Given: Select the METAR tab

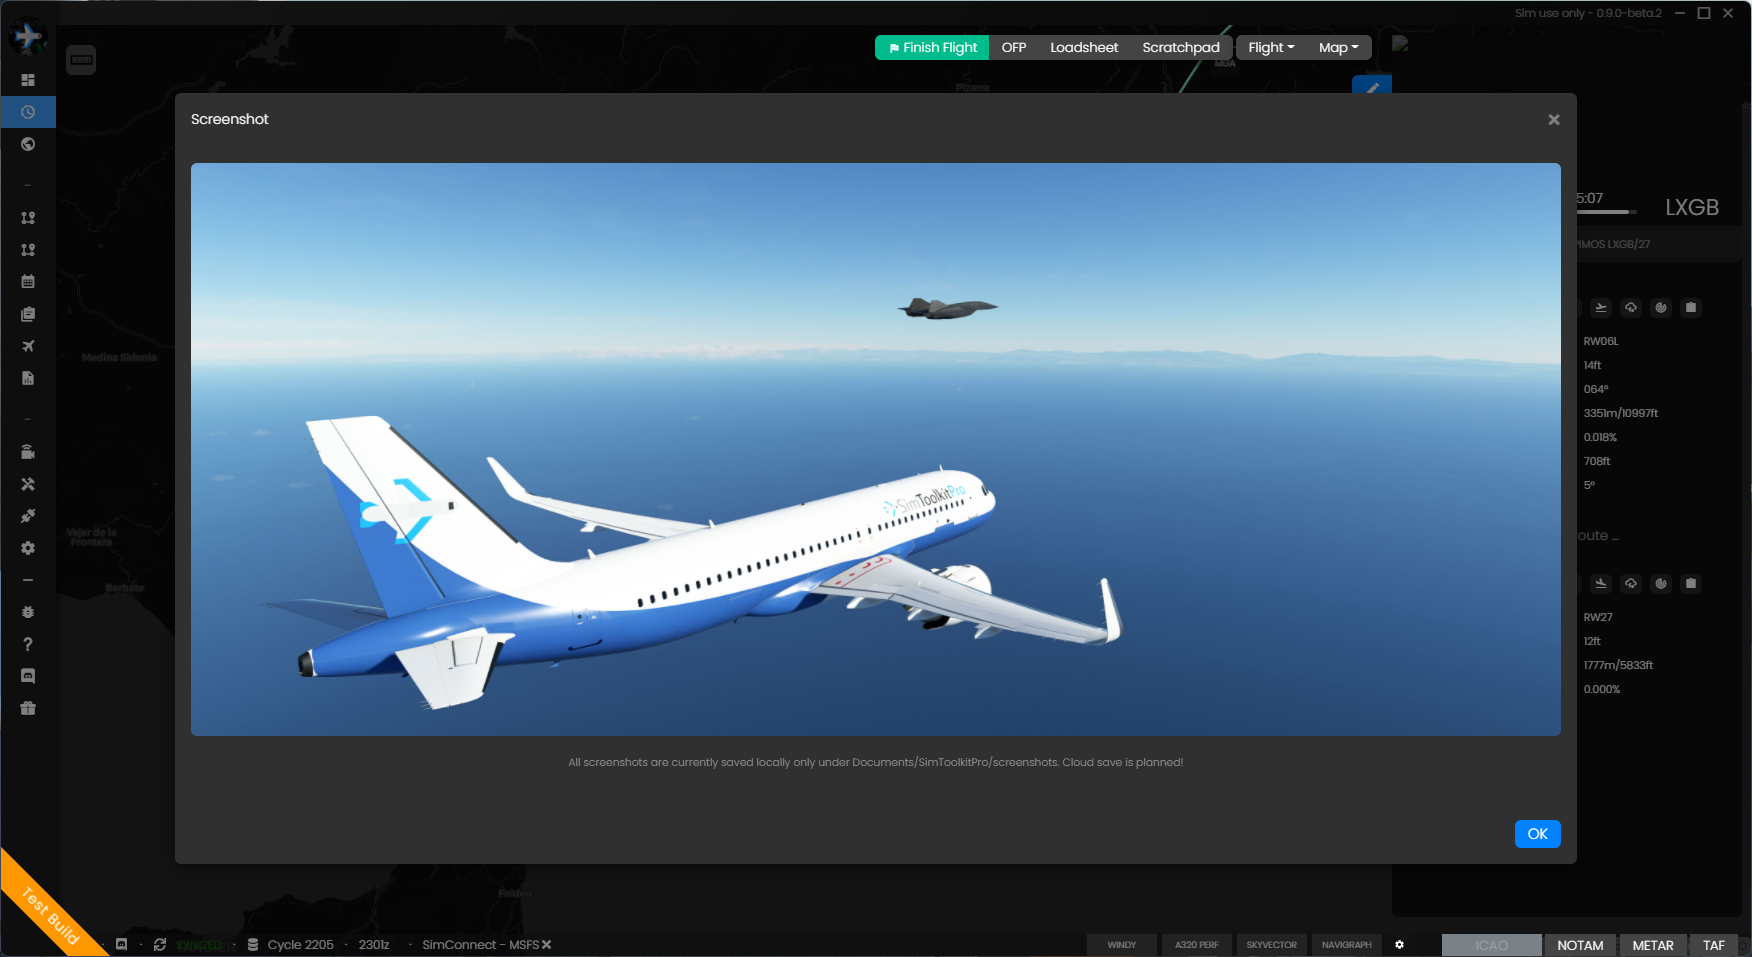Looking at the screenshot, I should [1653, 945].
